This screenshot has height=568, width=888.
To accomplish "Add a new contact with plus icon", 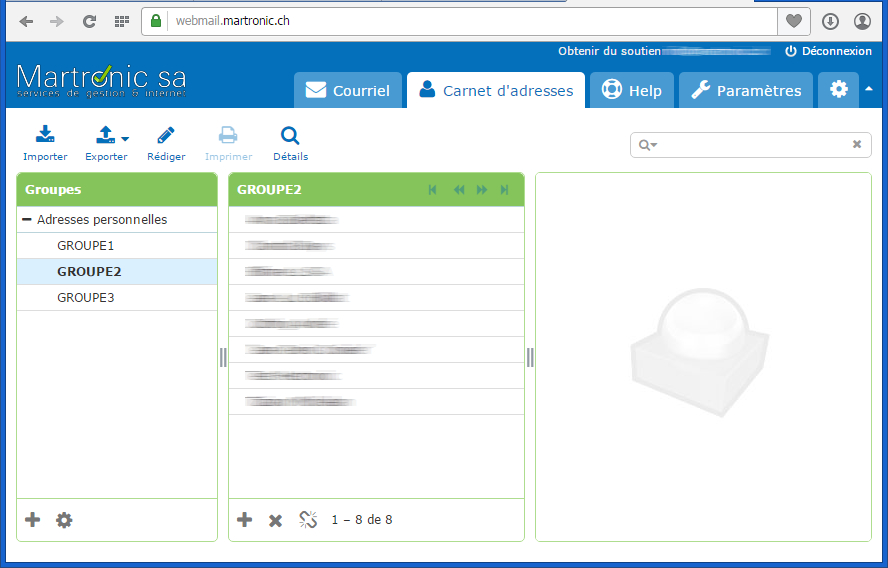I will (244, 520).
